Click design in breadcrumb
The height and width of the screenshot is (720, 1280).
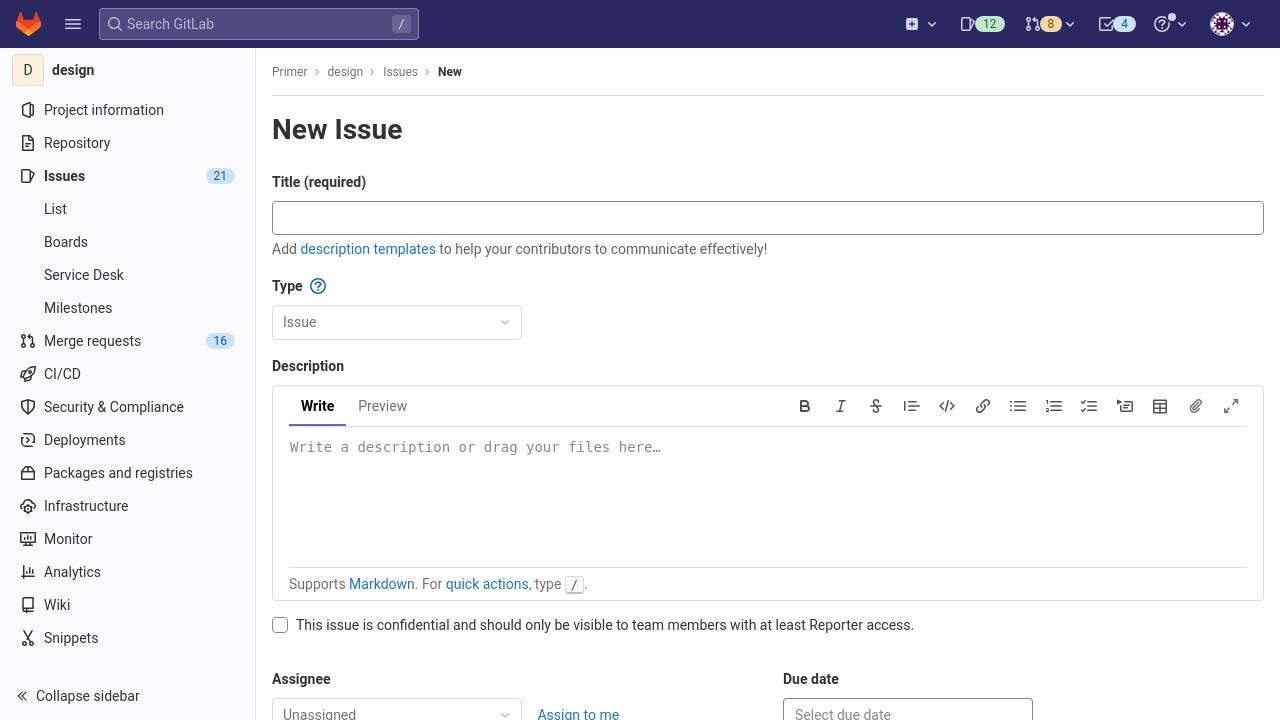click(345, 72)
